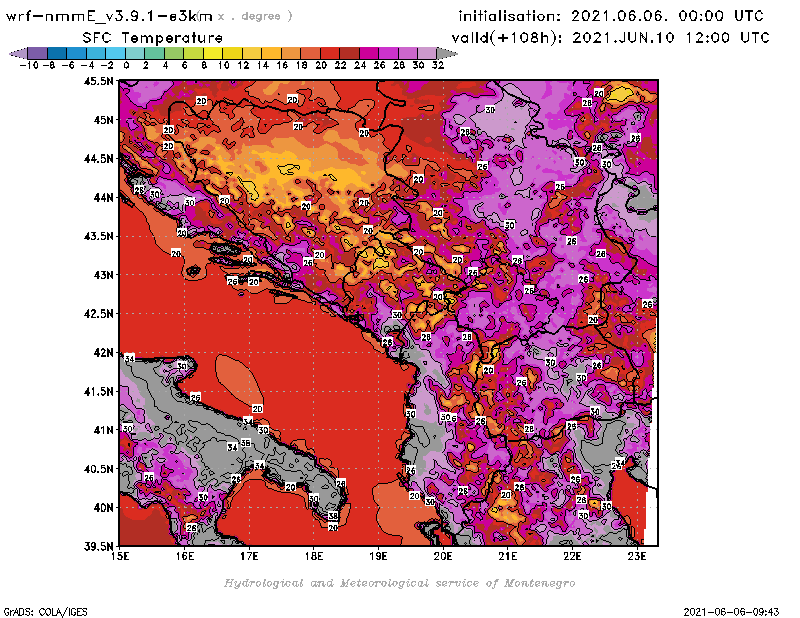
Task: Select the dark red legend swatch between 22 and 24
Action: 349,53
